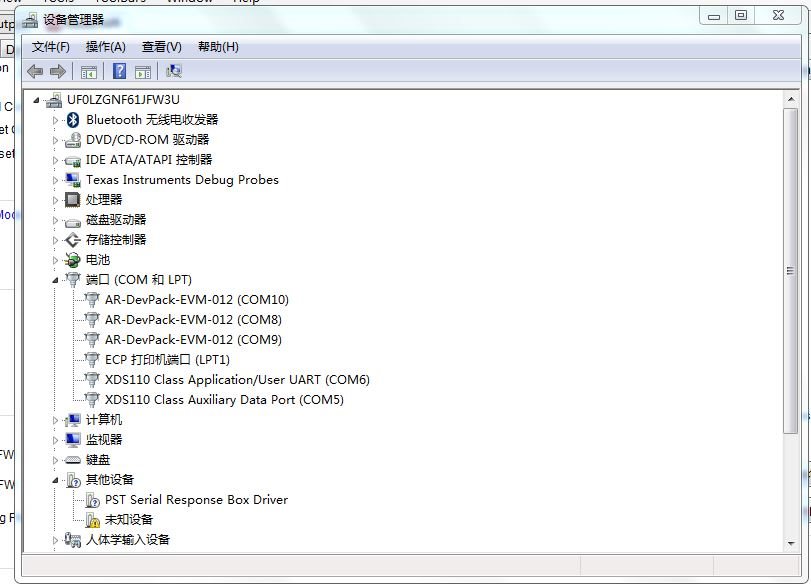Select the 端口 (COM 和 LPT) port icon
The width and height of the screenshot is (811, 585).
73,280
